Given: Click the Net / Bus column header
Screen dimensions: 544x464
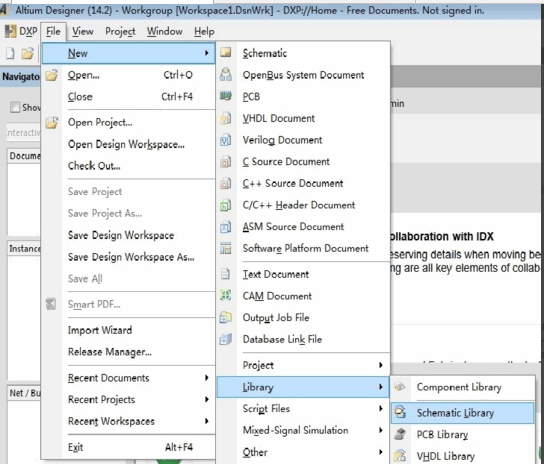Looking at the screenshot, I should pyautogui.click(x=24, y=393).
